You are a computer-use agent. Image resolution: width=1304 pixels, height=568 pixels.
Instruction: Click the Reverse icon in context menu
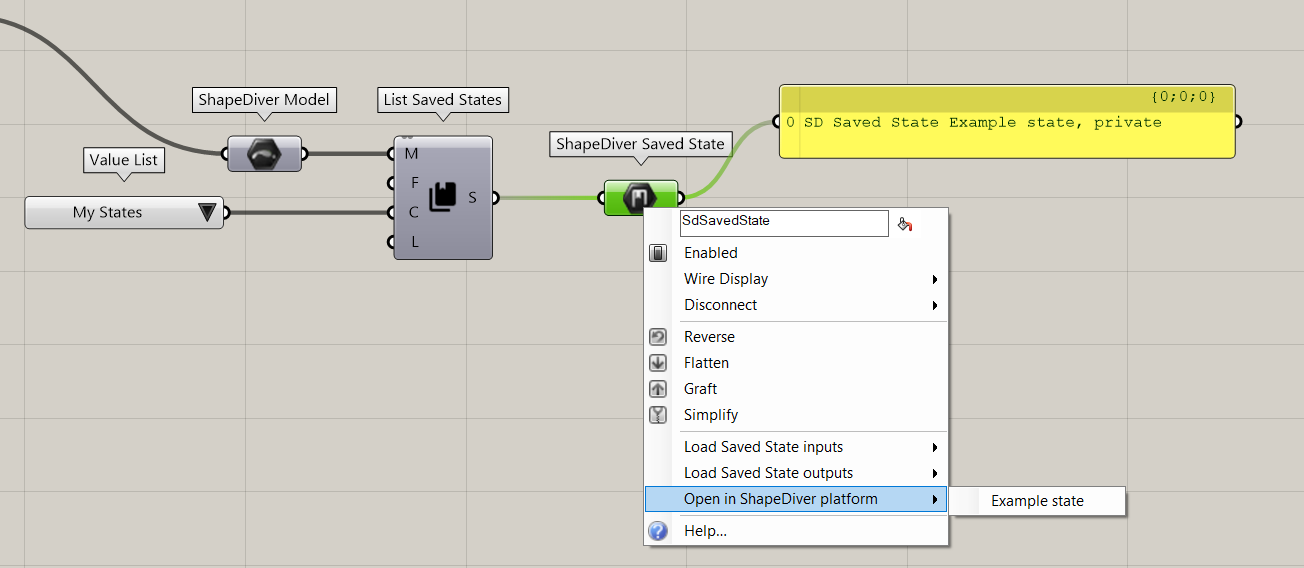pos(658,337)
